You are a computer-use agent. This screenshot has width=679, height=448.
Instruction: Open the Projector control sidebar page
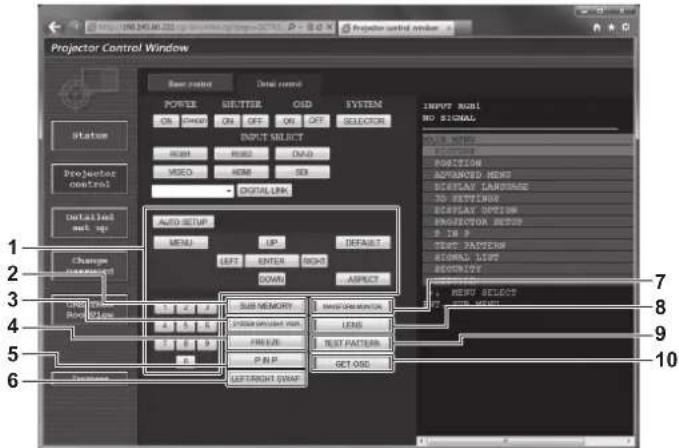[90, 178]
